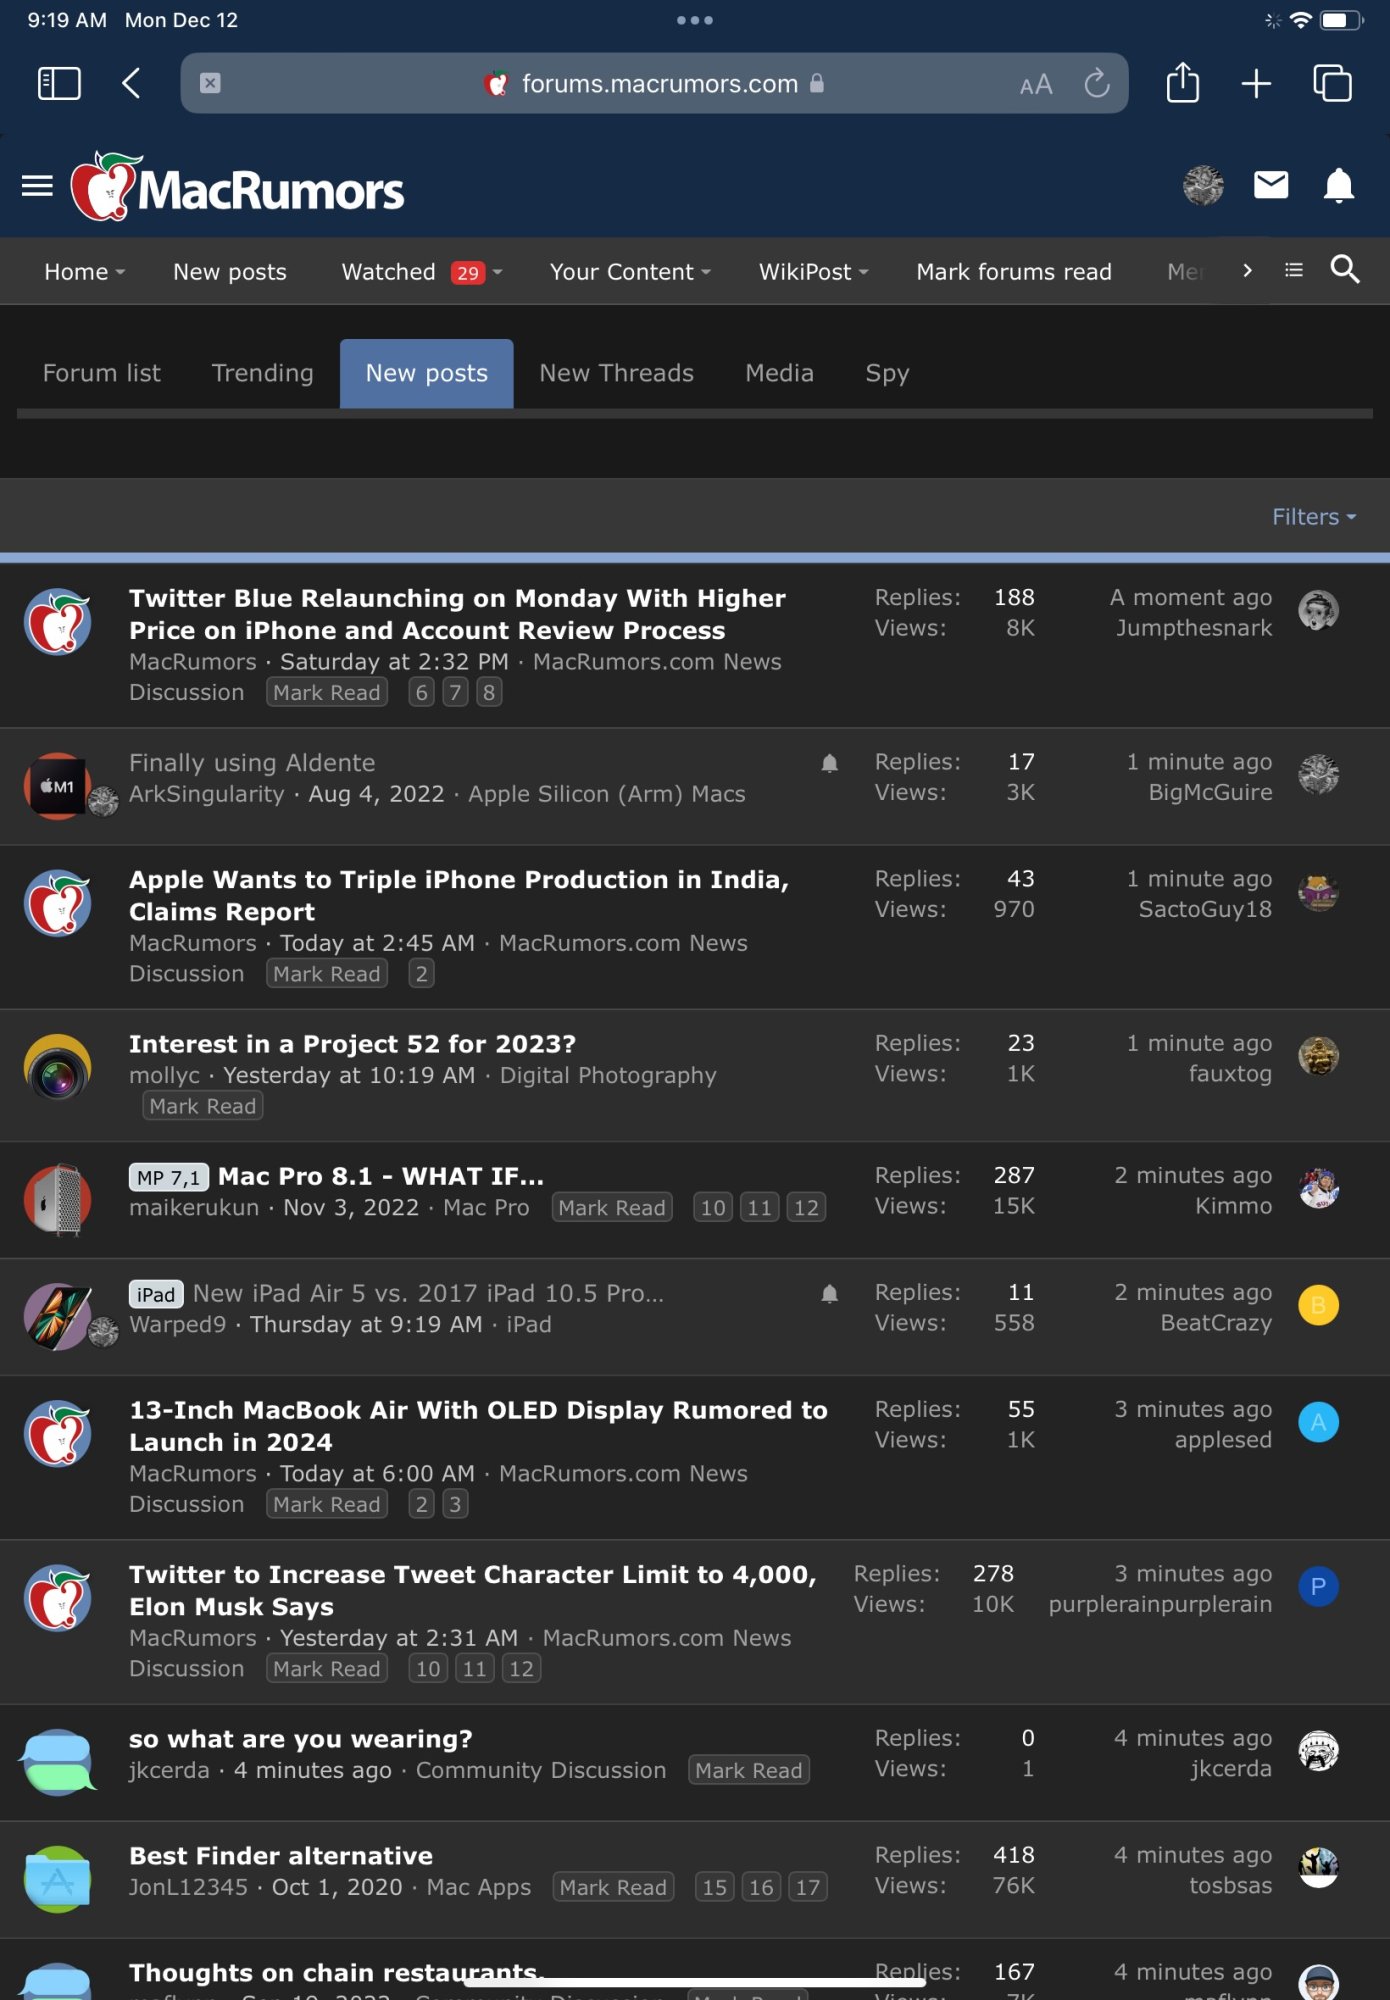Open the Digital Photography forum link
Screen dimensions: 1390x2000
pyautogui.click(x=608, y=1075)
